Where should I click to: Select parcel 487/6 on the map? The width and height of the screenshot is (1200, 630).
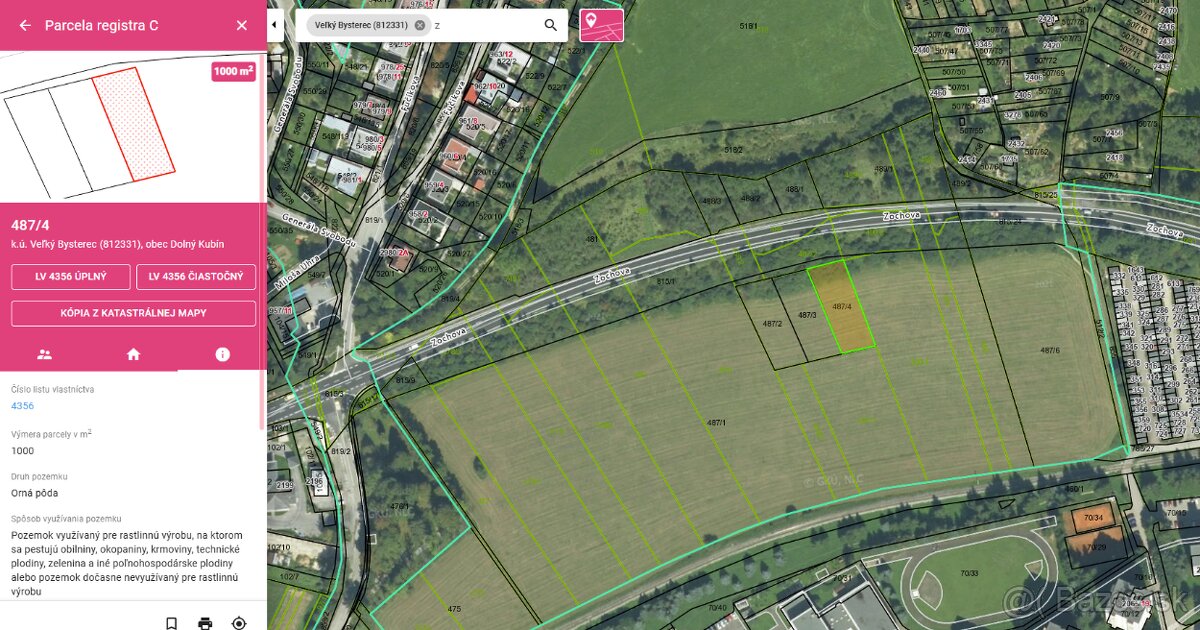click(1049, 350)
